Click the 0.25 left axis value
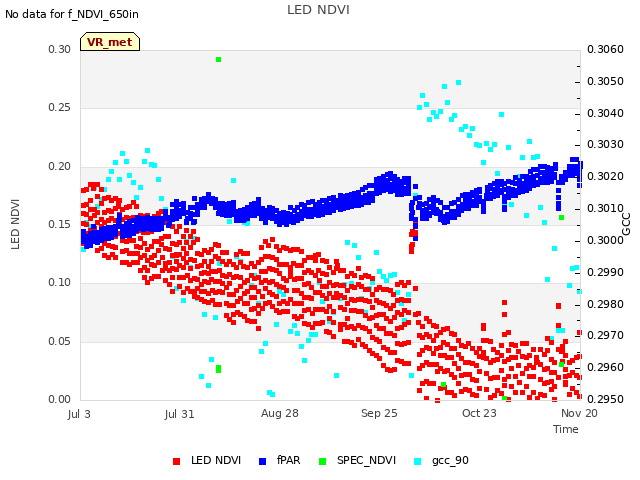 [60, 107]
